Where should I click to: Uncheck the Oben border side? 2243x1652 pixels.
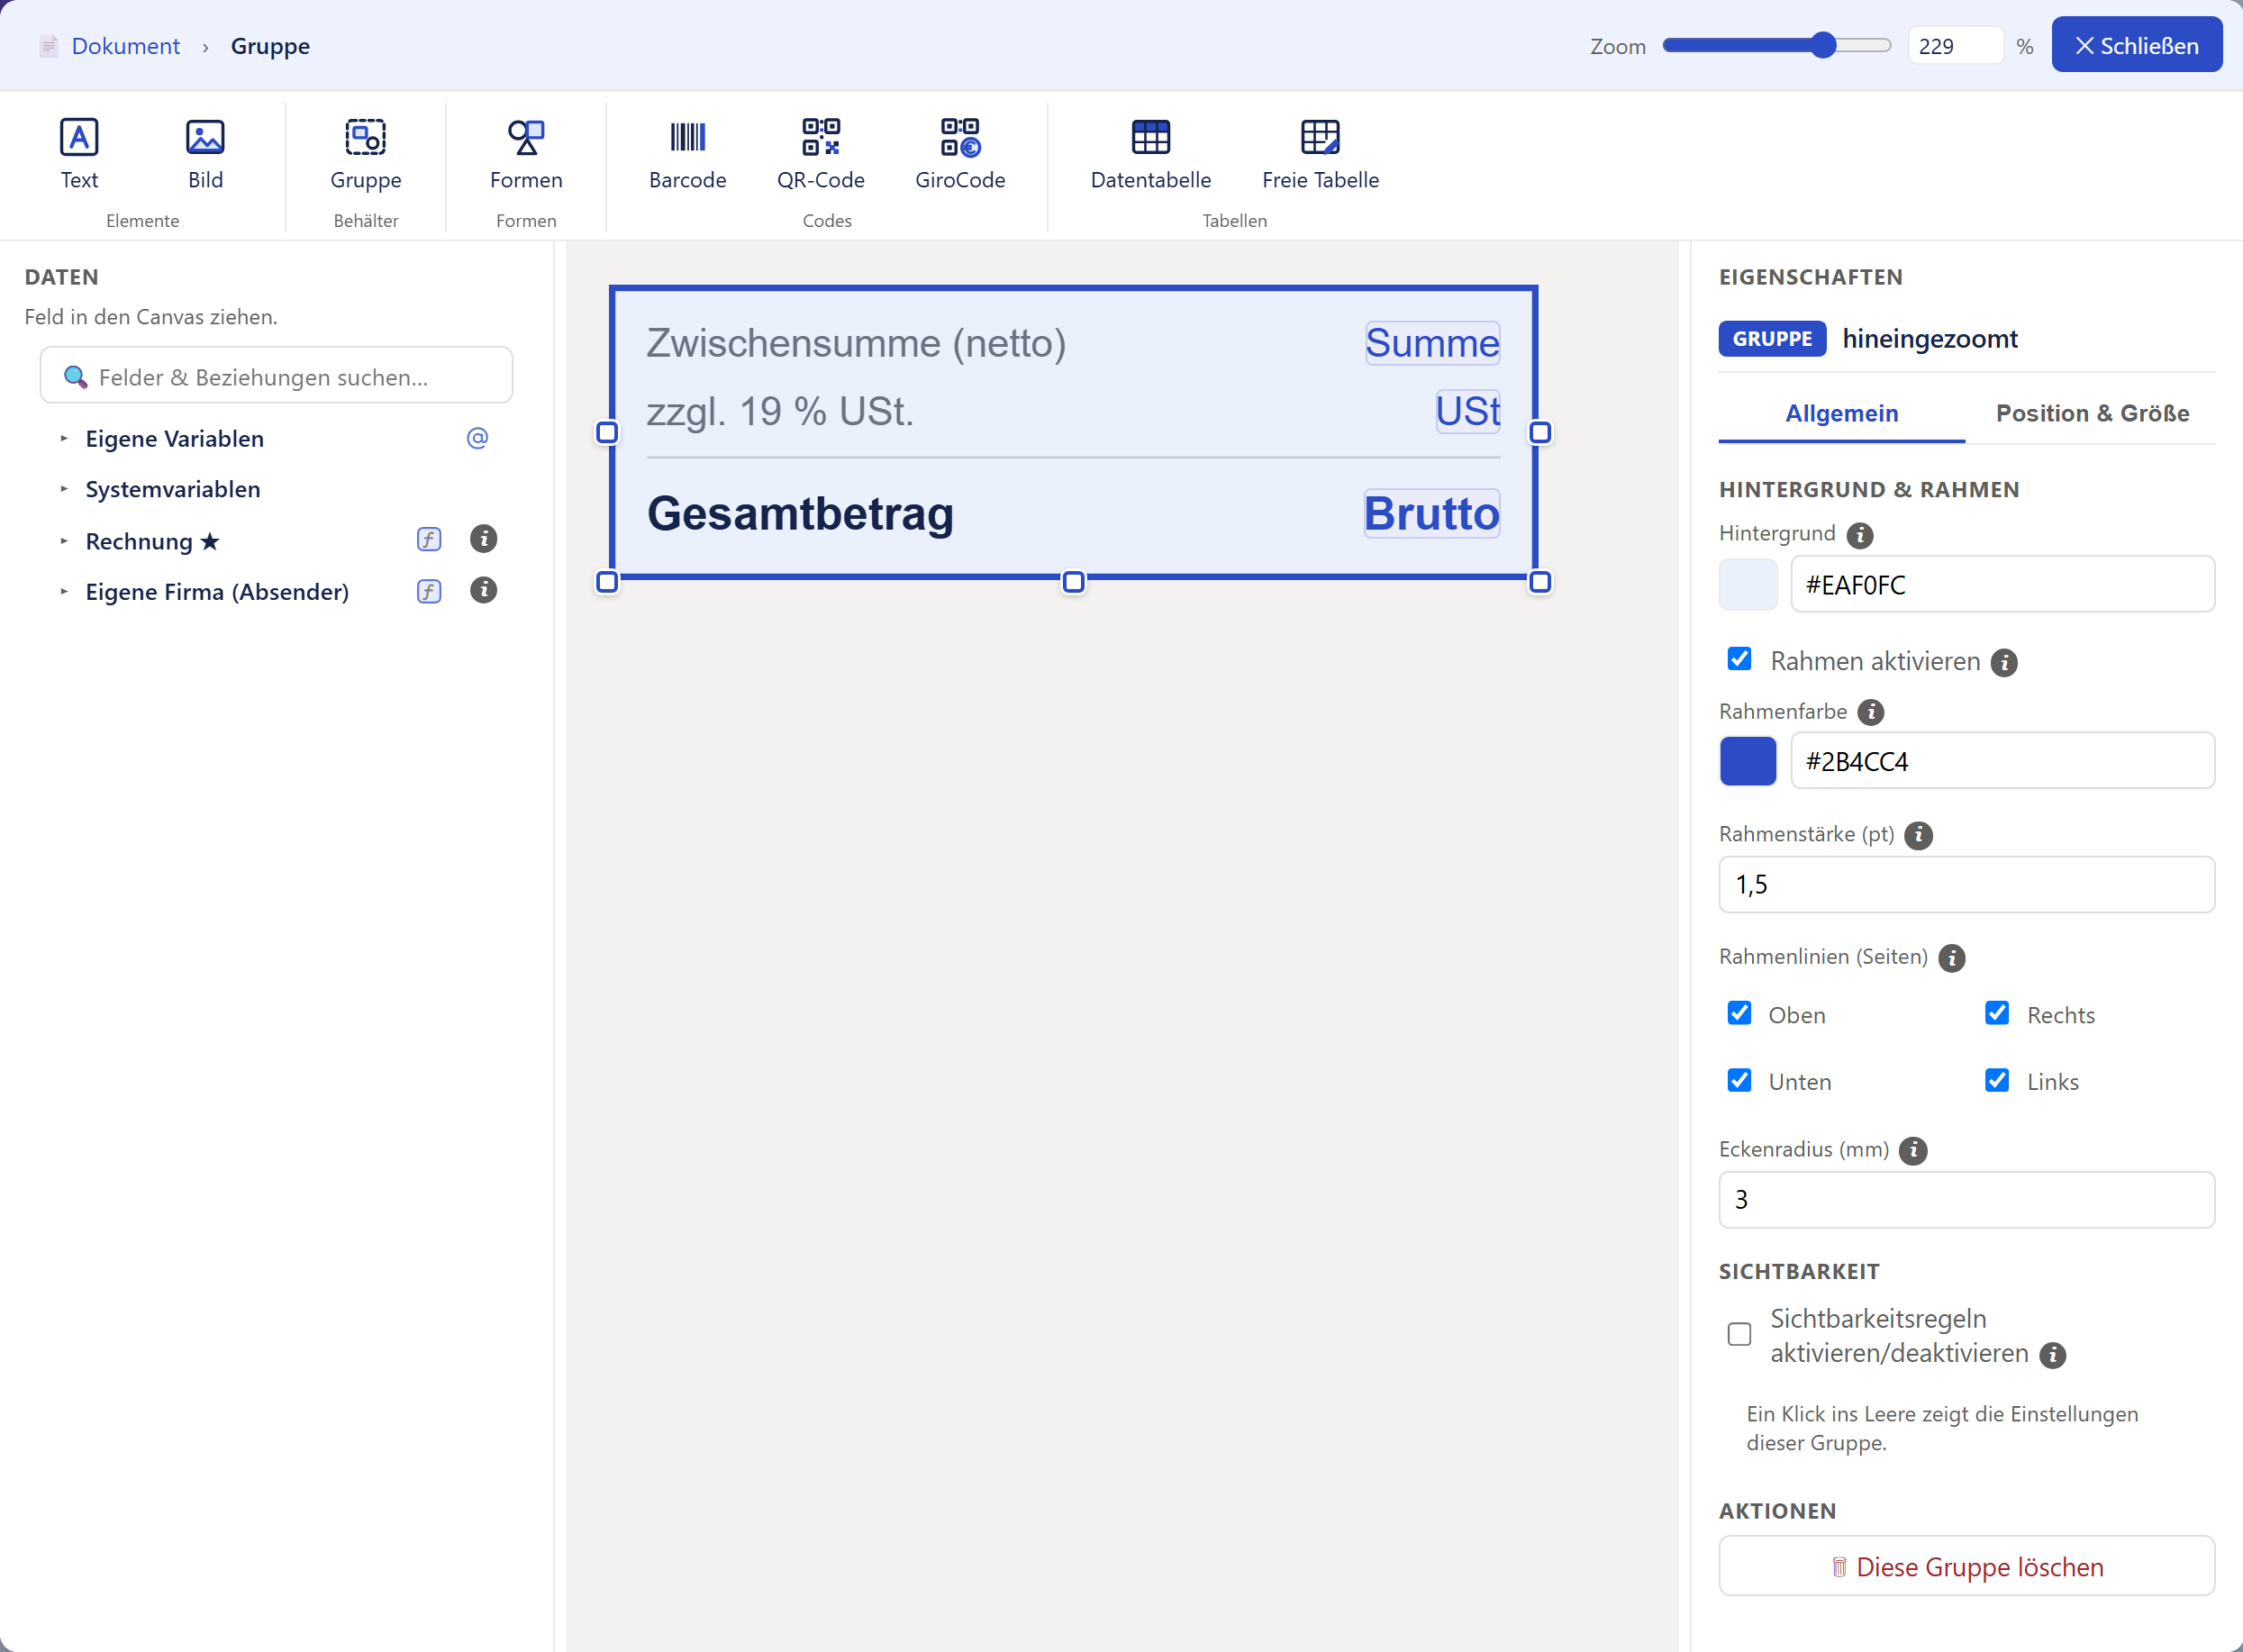(1739, 1013)
